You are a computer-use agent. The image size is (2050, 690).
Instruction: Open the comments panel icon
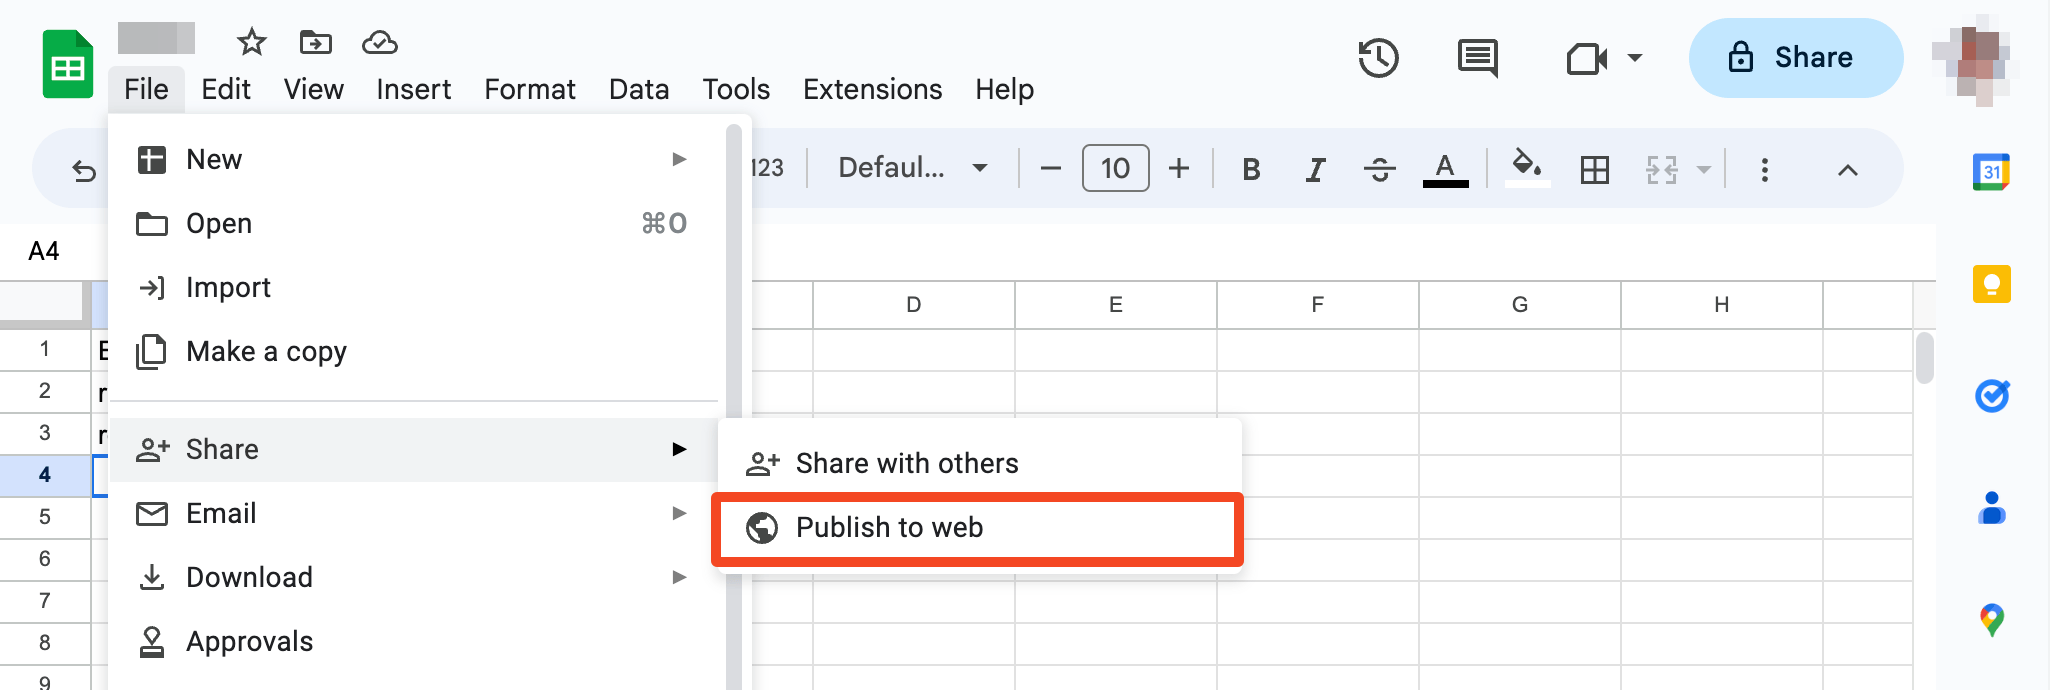[1477, 58]
